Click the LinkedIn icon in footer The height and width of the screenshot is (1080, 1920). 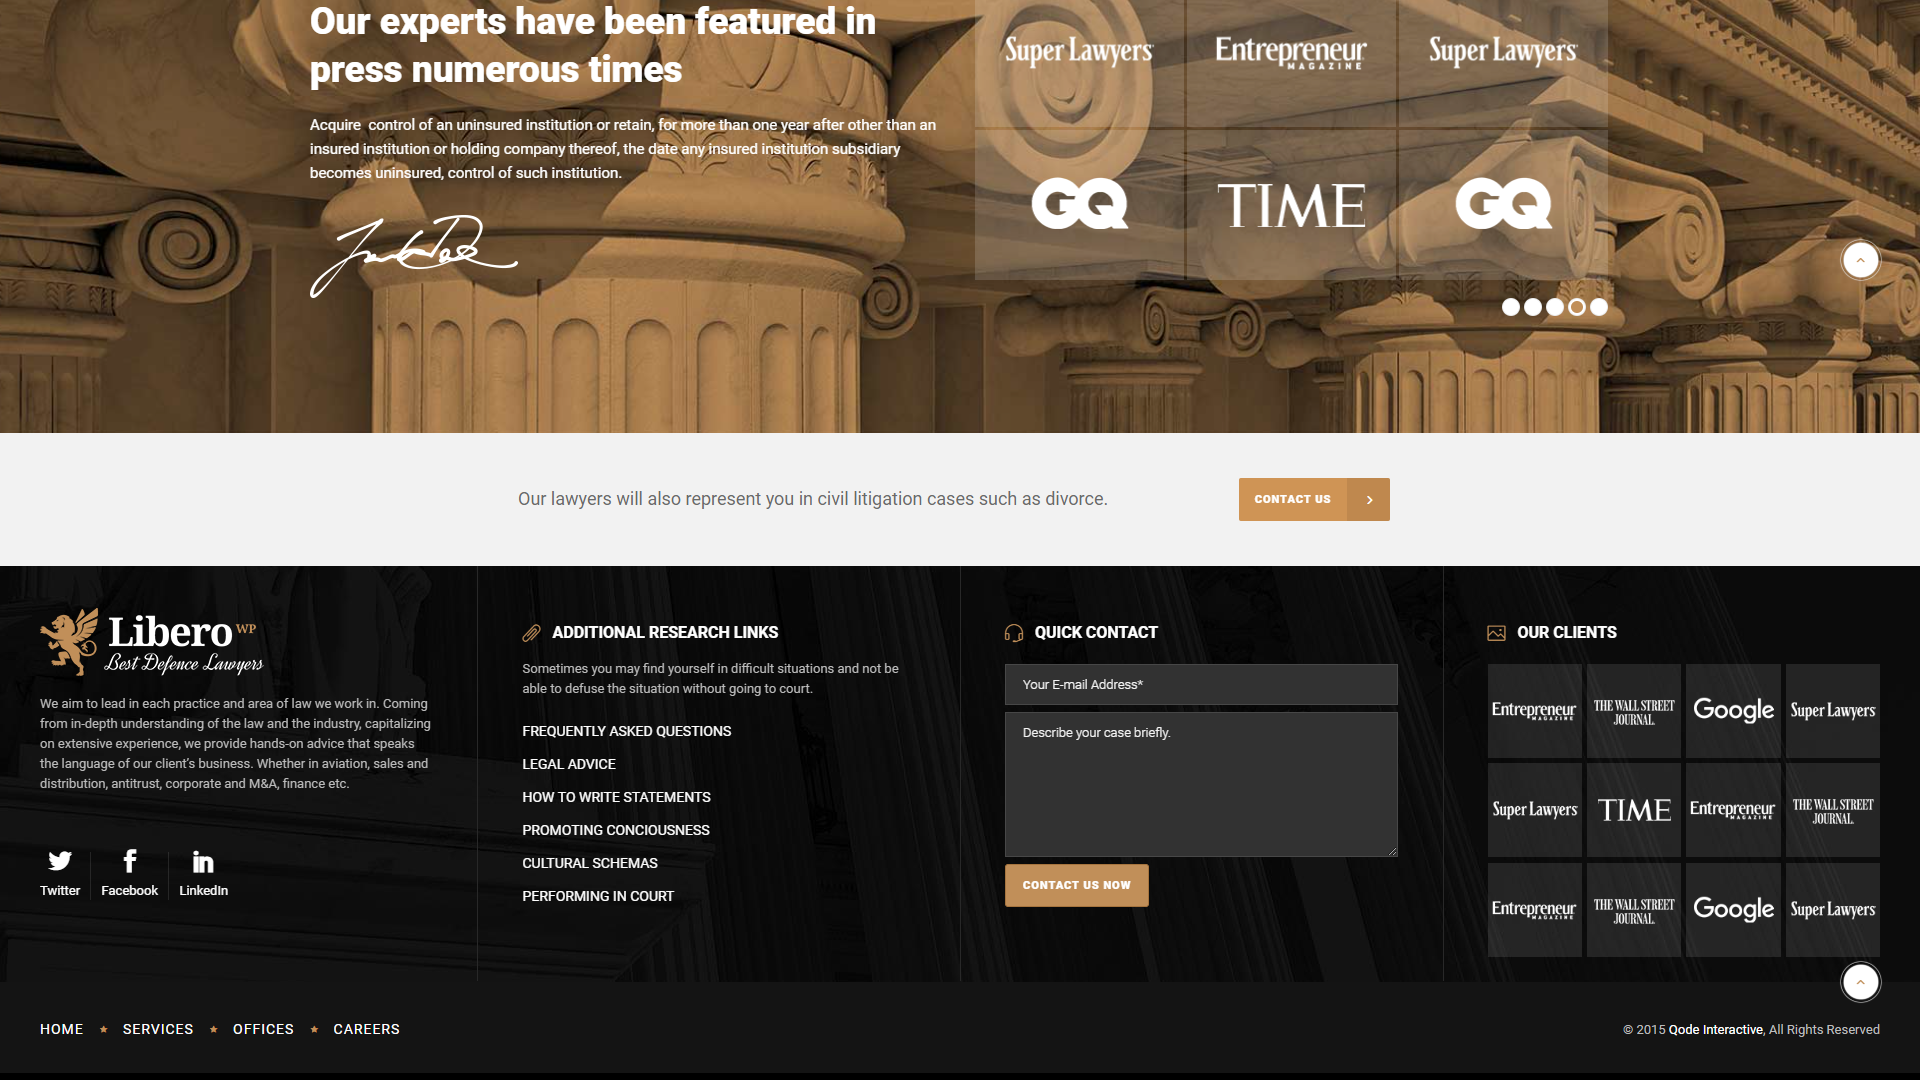203,862
